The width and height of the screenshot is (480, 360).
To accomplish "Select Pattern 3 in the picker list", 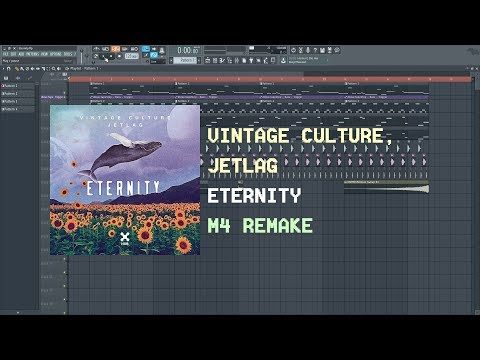I will (x=17, y=101).
